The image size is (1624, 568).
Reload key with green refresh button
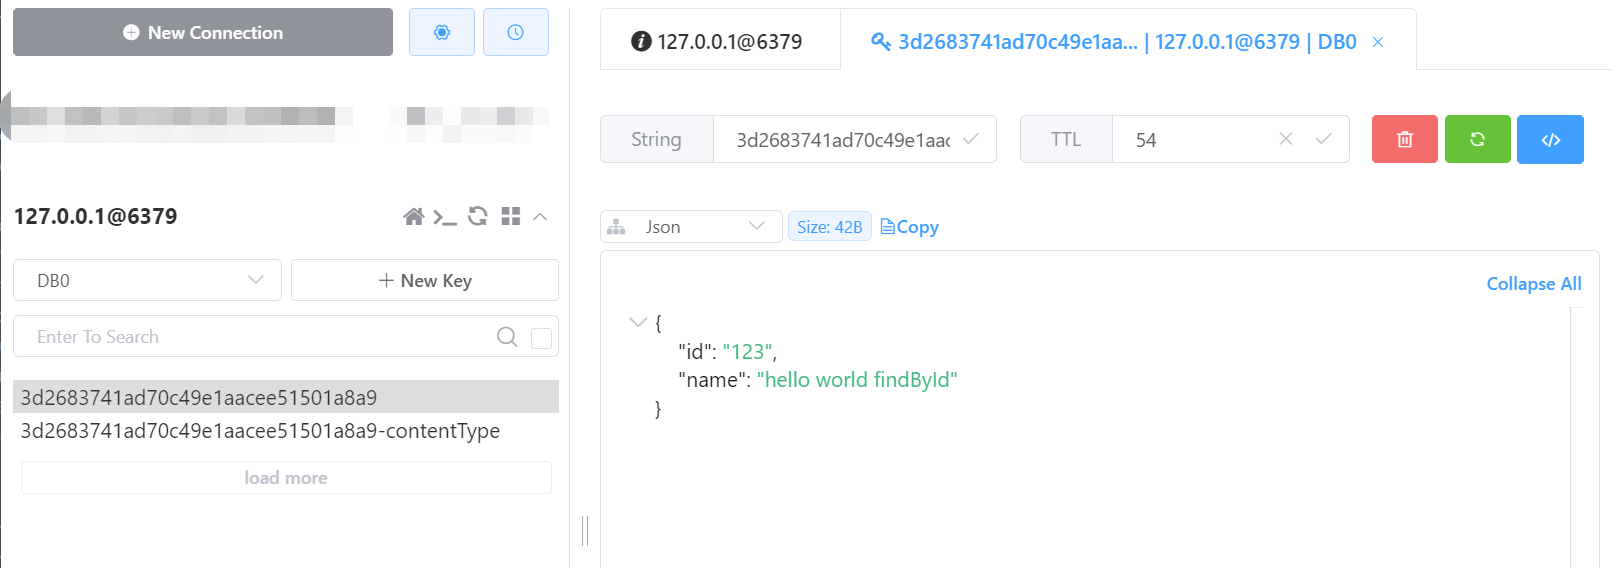[x=1477, y=139]
